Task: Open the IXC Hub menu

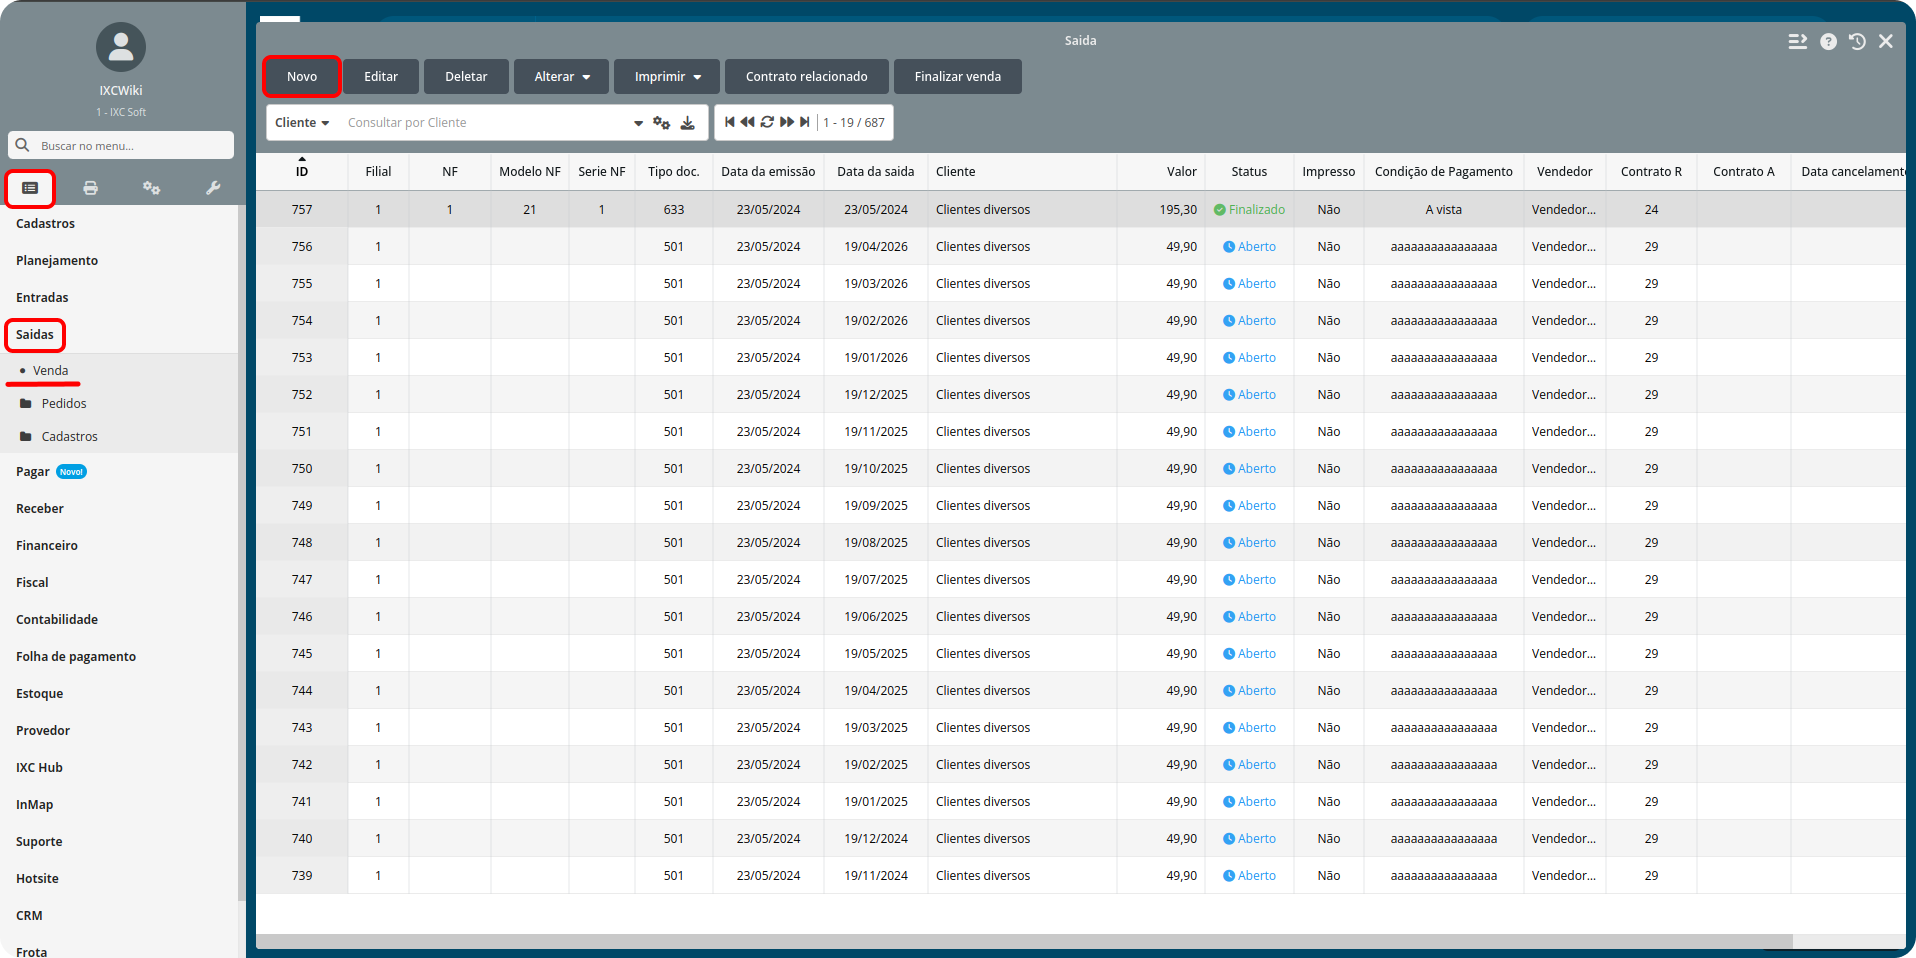Action: coord(39,767)
